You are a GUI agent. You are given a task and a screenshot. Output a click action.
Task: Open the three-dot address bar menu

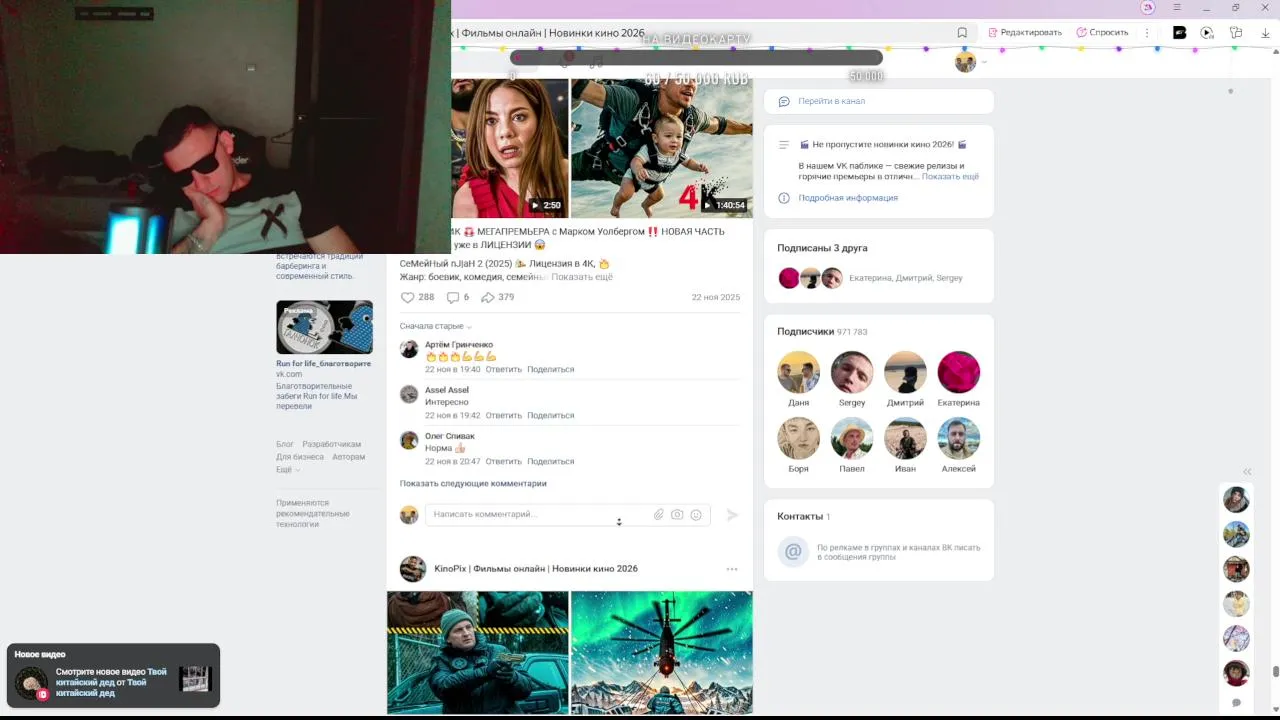click(1147, 32)
